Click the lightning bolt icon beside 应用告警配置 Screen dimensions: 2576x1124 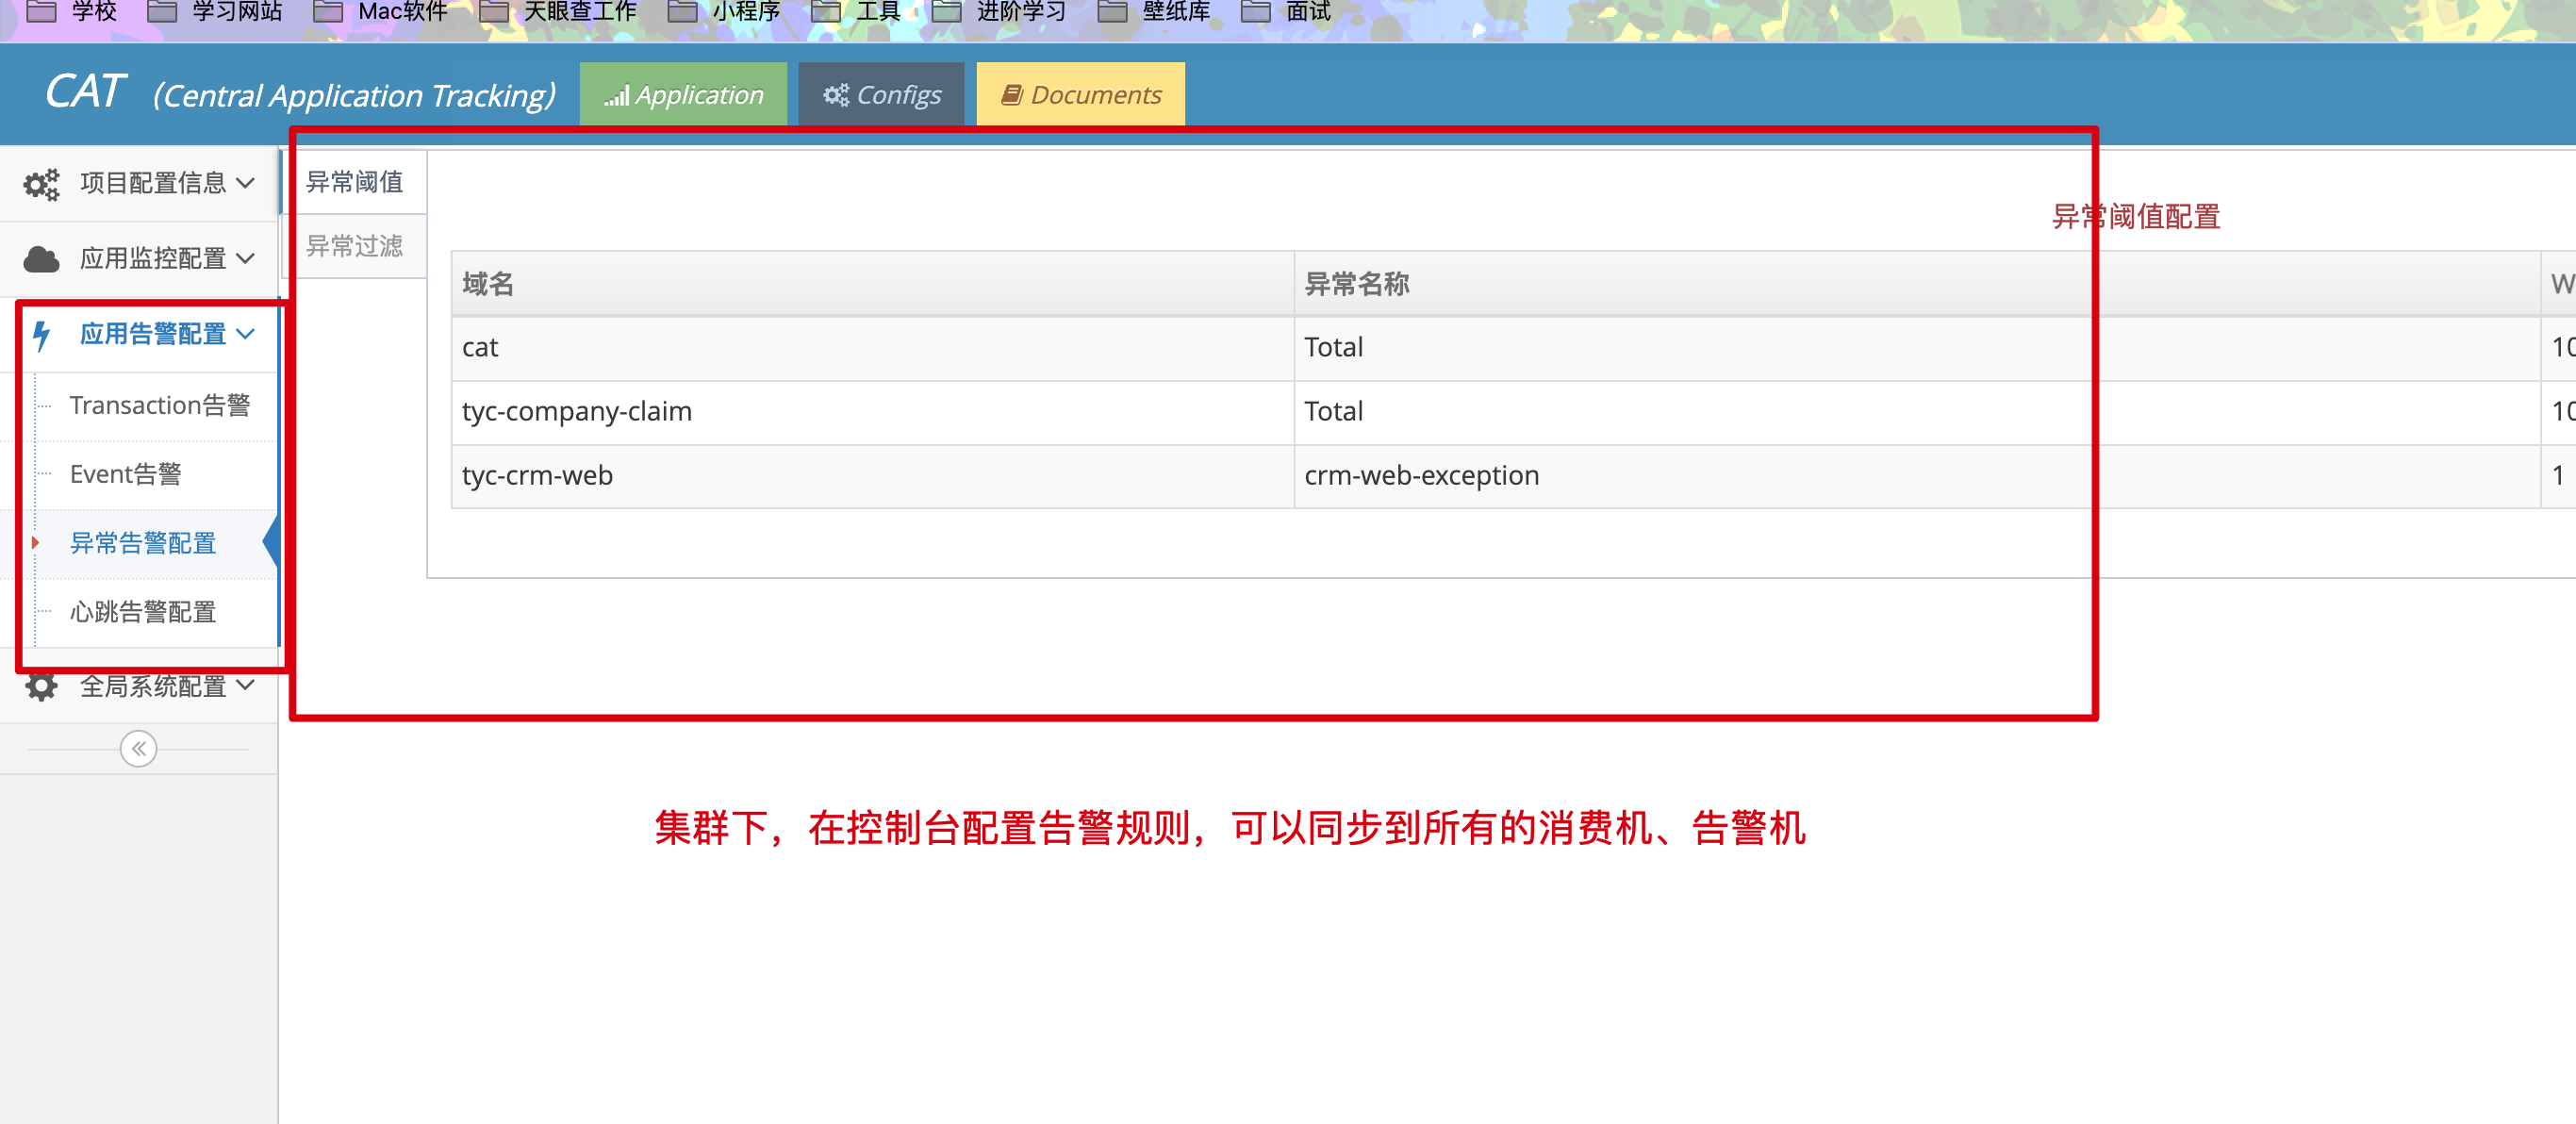tap(42, 335)
